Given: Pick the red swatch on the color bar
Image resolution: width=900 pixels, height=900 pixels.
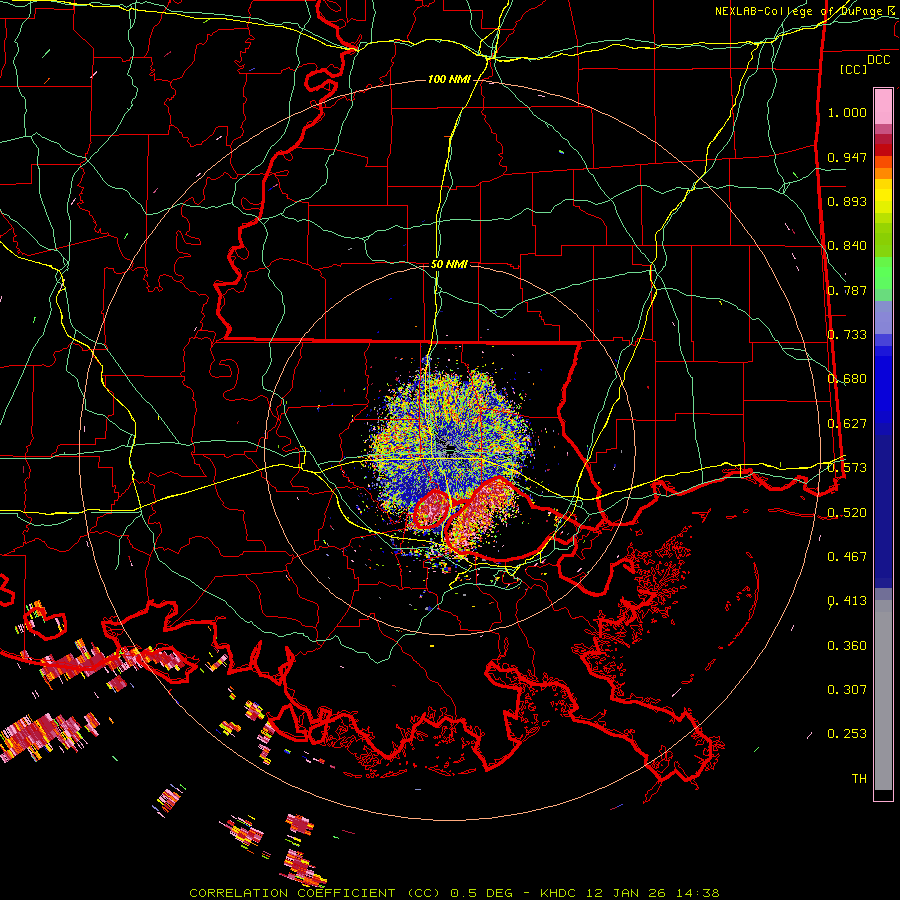Looking at the screenshot, I should click(883, 150).
